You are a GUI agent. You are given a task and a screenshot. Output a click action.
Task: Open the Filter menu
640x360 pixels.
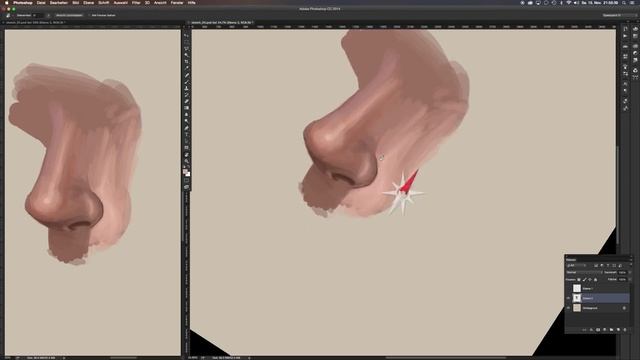pos(136,2)
